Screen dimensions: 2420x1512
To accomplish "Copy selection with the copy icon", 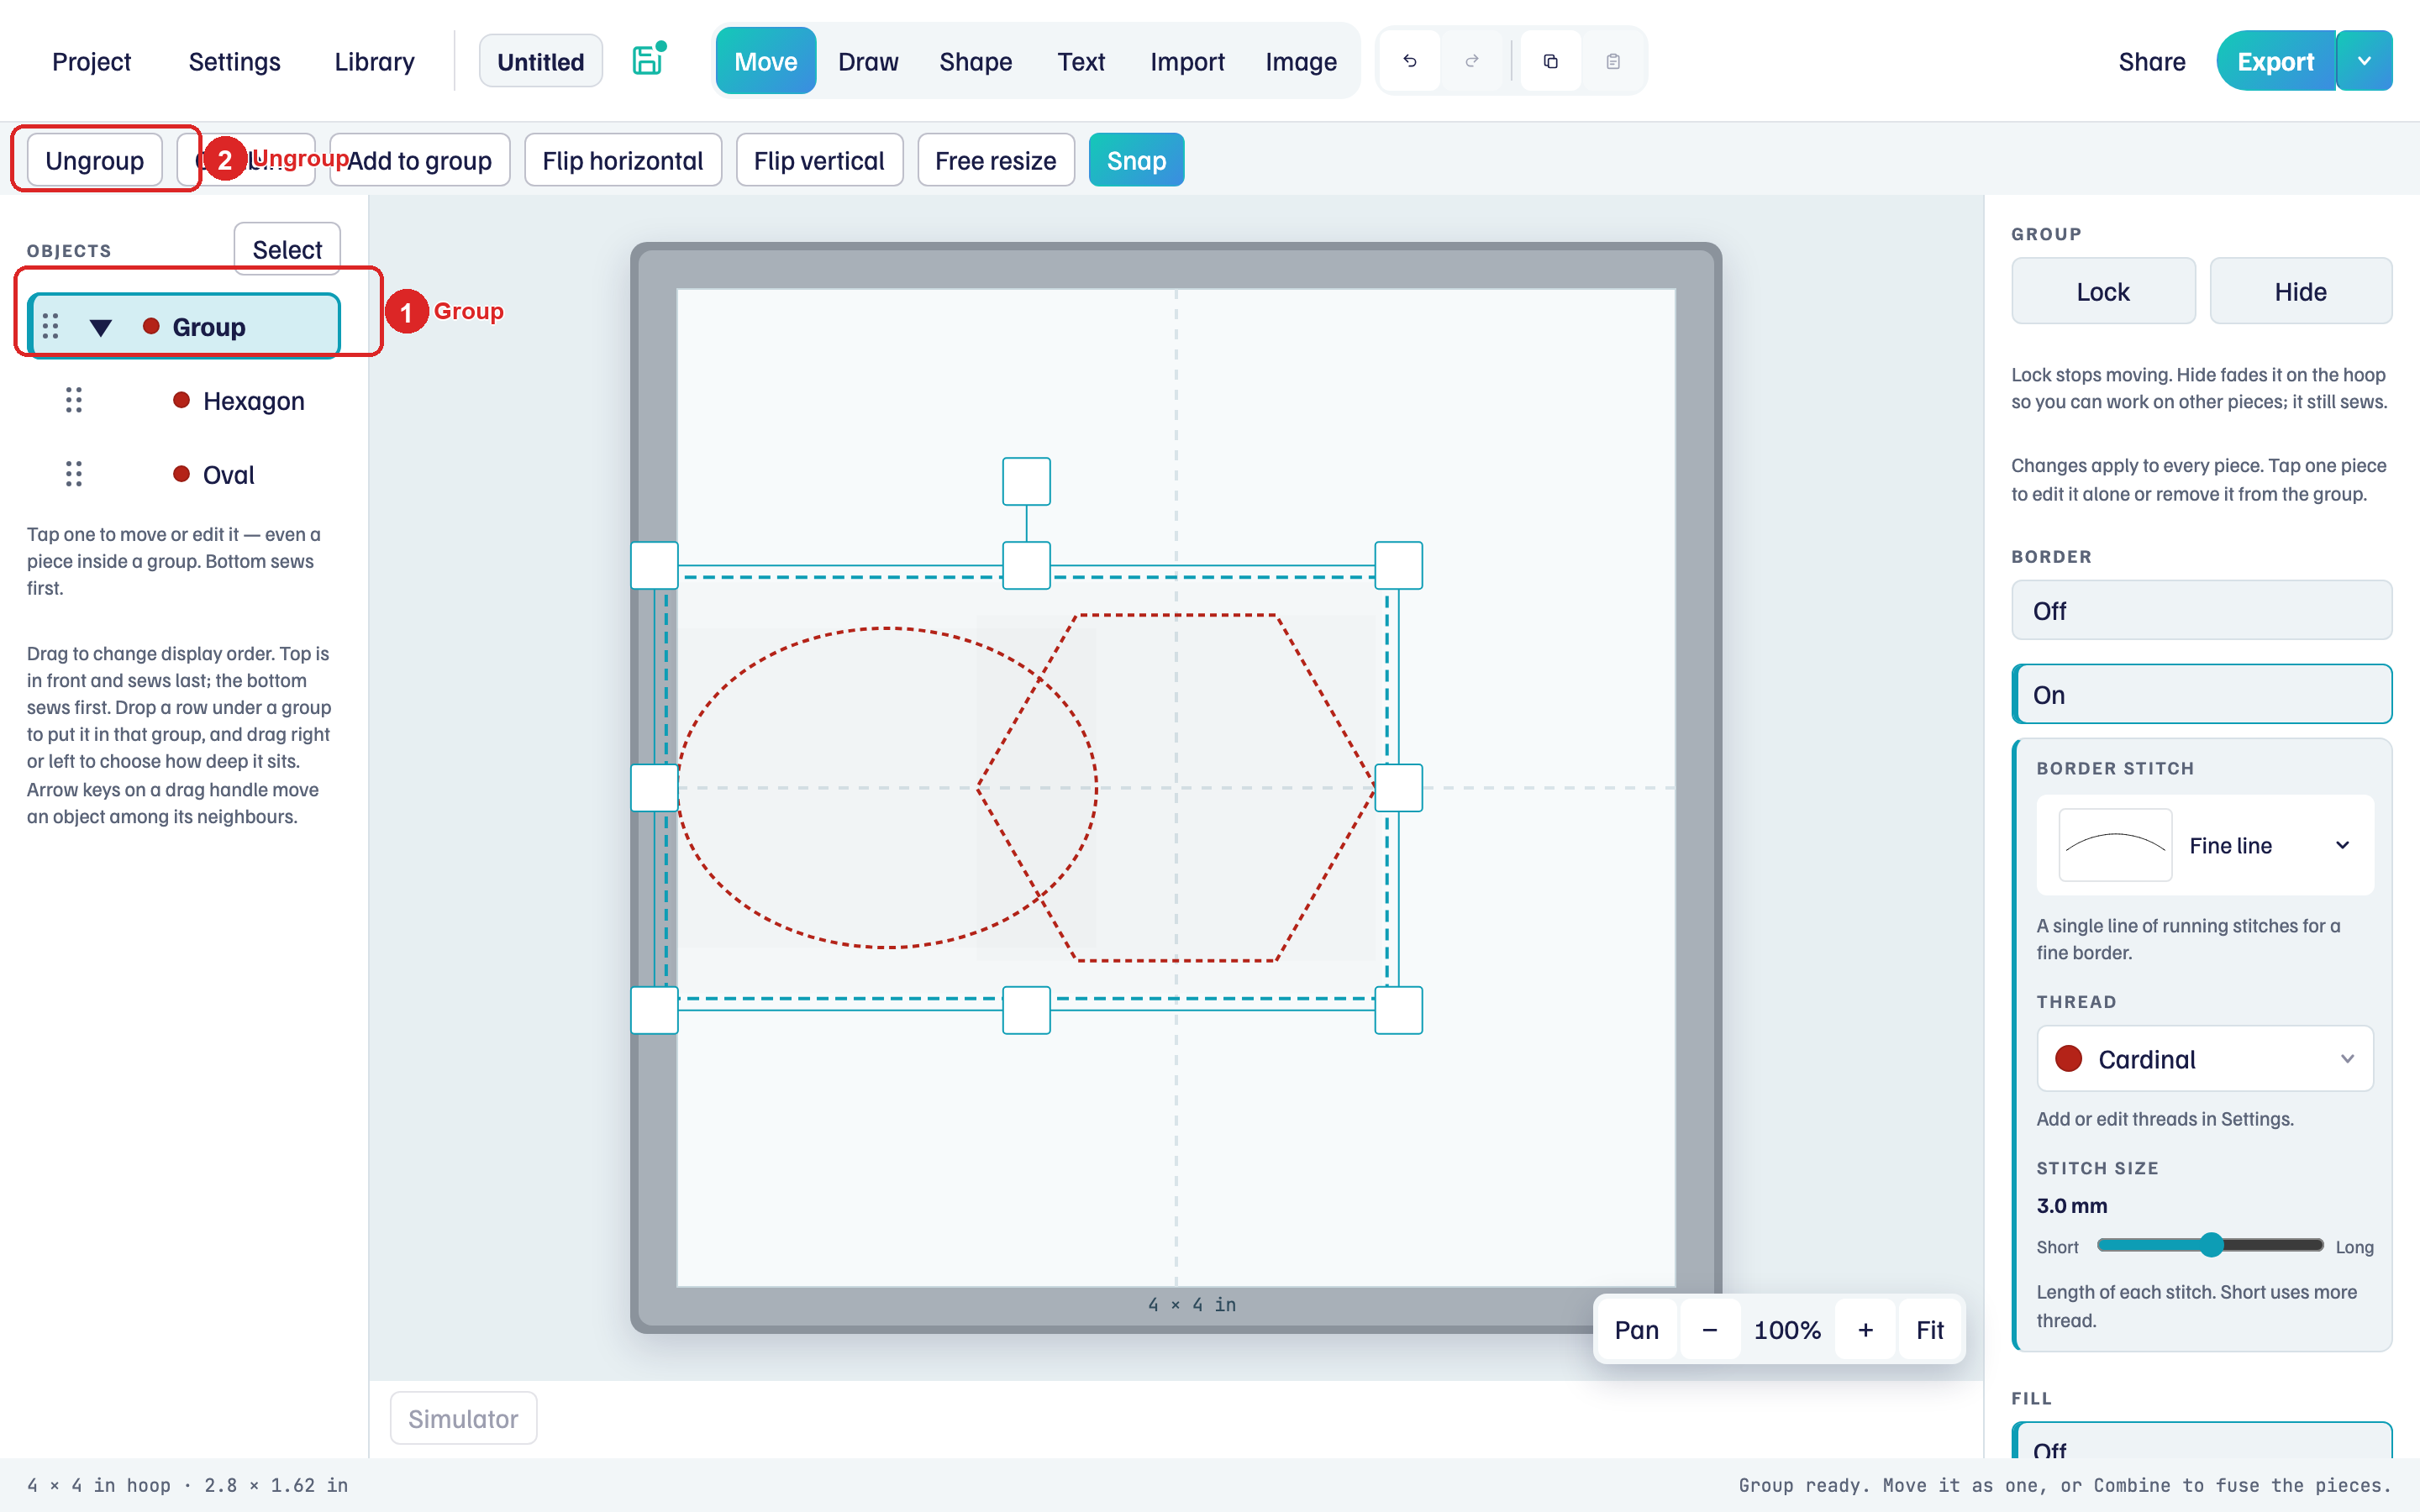I will point(1550,61).
